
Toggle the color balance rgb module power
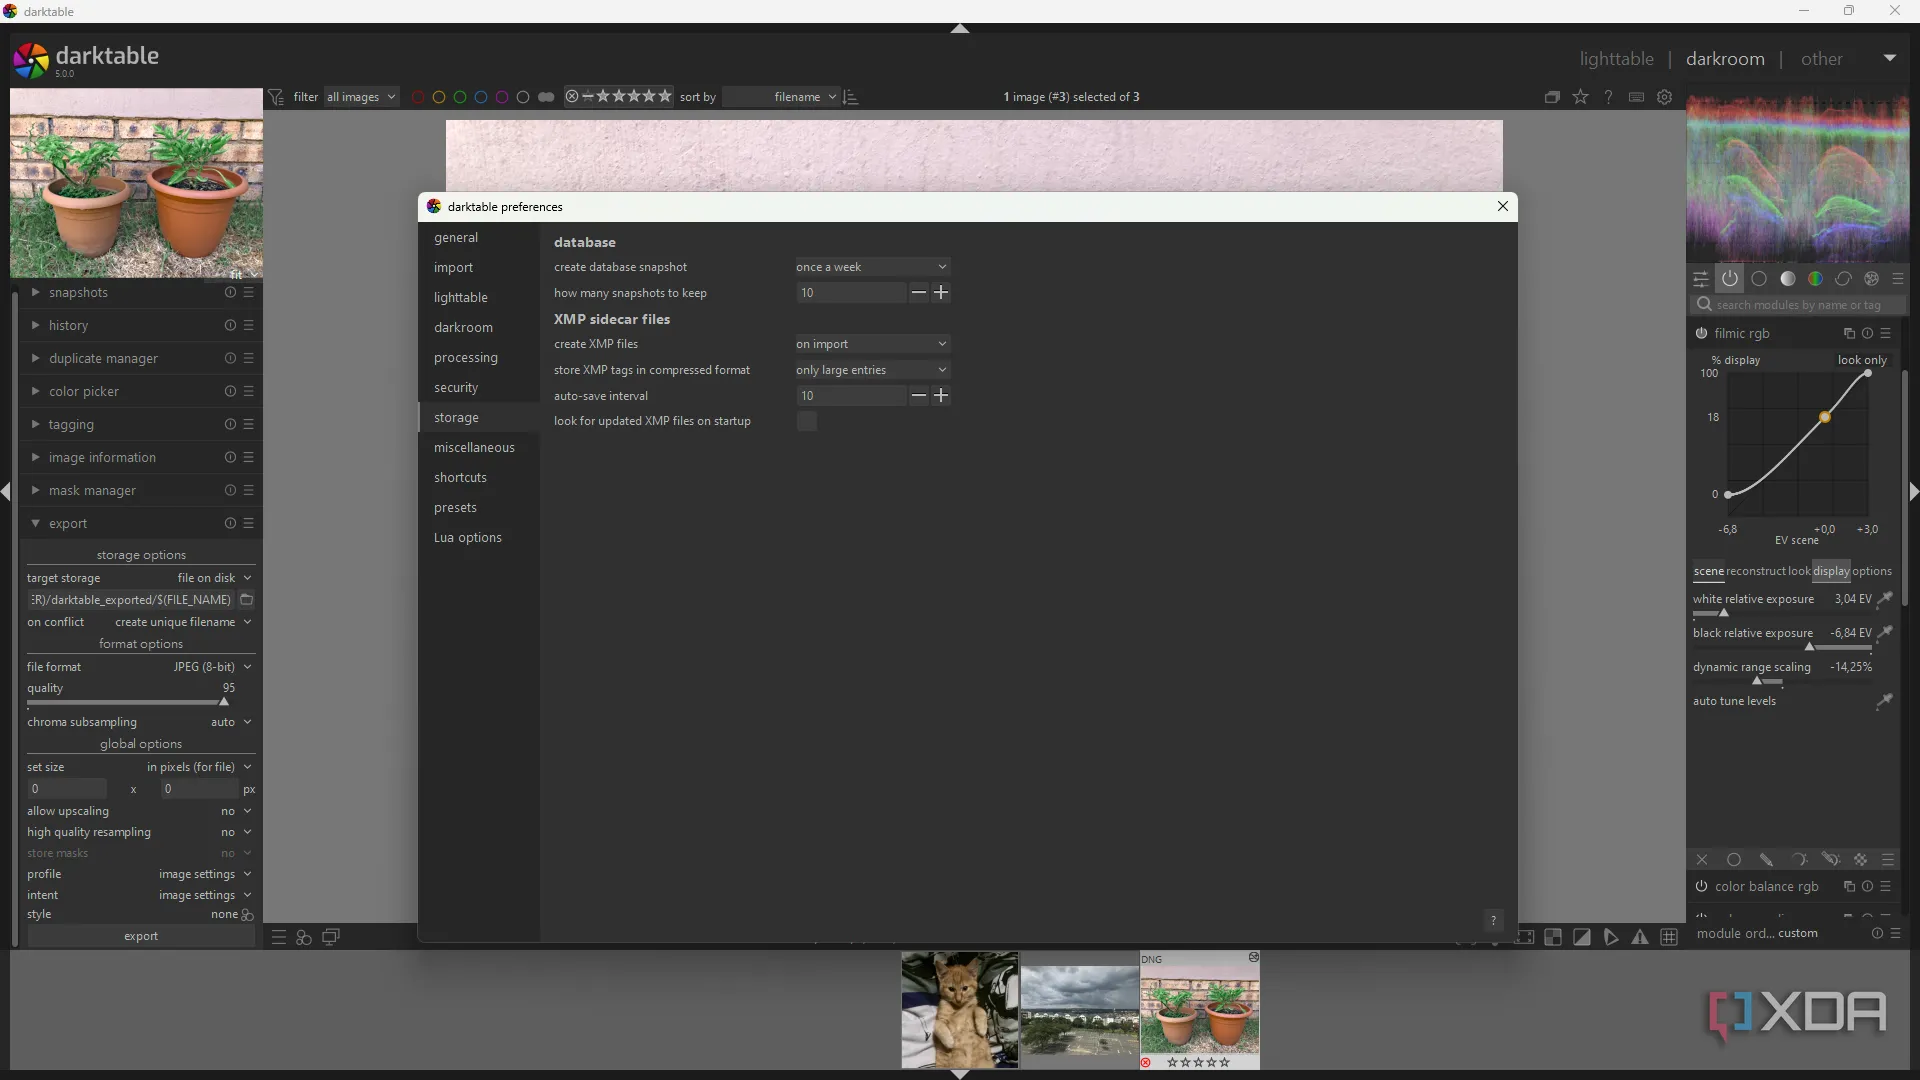point(1701,887)
